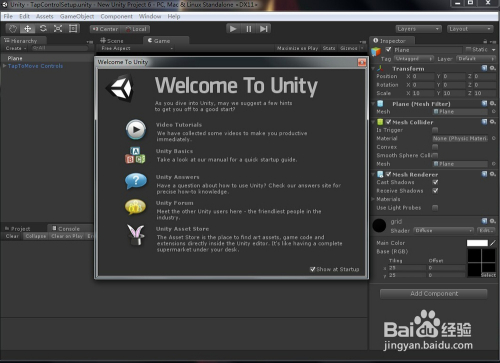Image resolution: width=500 pixels, height=363 pixels.
Task: Select the Rect transform tool
Action: point(73,29)
